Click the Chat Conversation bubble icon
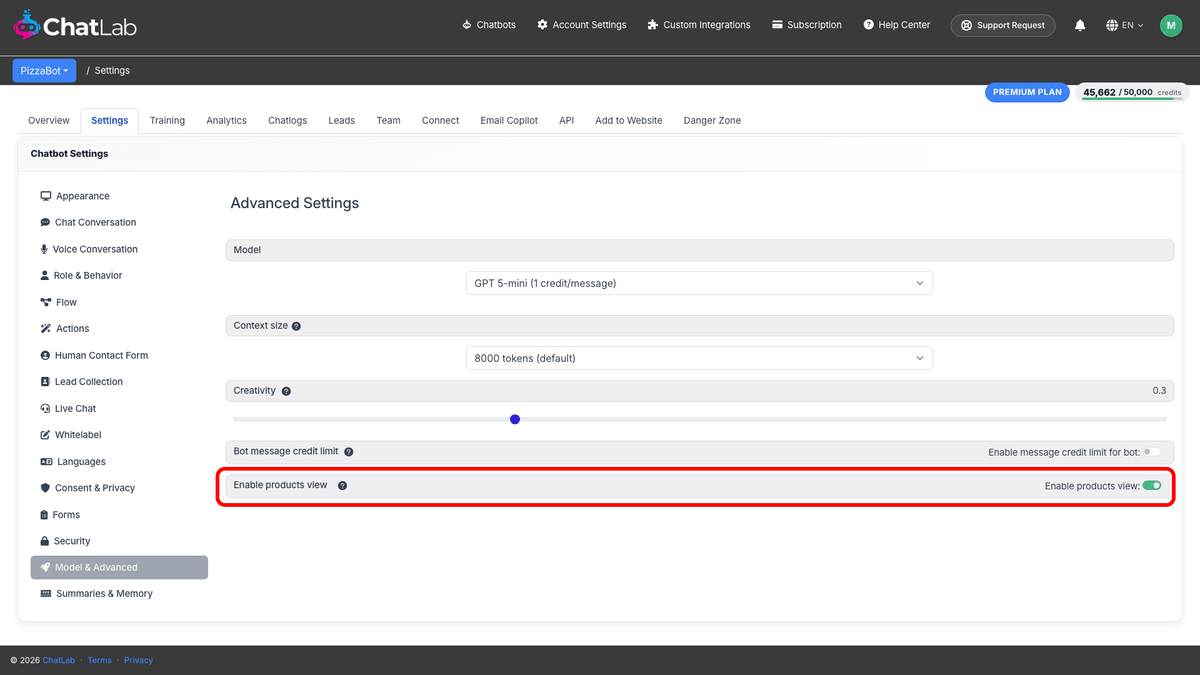 [x=45, y=222]
